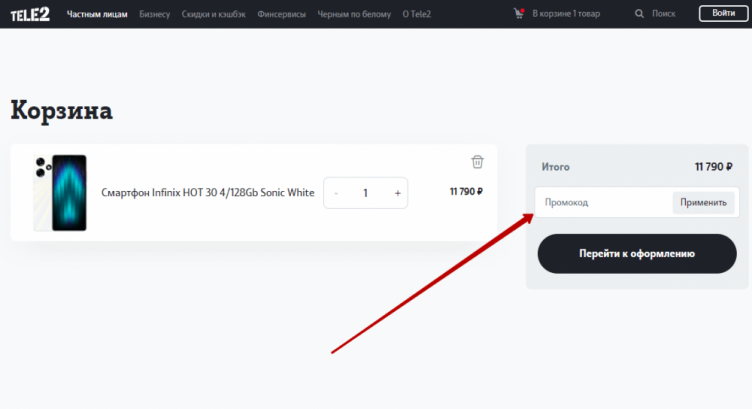The width and height of the screenshot is (752, 409).
Task: Click the В корзине 1 товар link
Action: click(568, 14)
